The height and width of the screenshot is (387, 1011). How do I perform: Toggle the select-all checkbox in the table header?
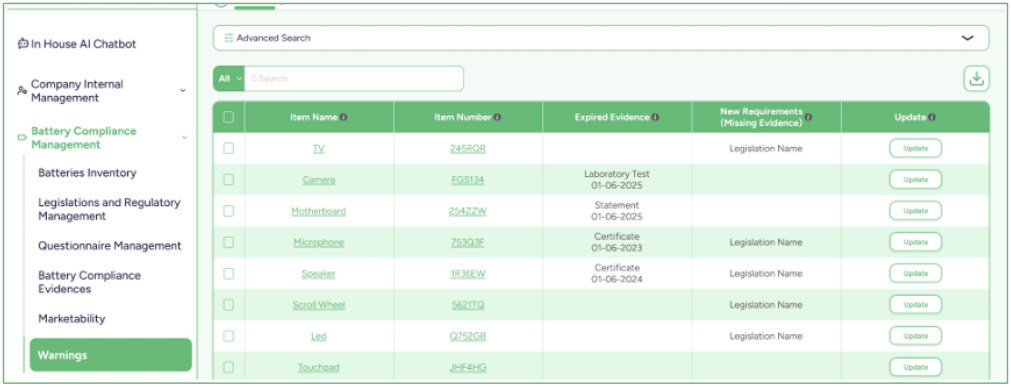[x=228, y=117]
